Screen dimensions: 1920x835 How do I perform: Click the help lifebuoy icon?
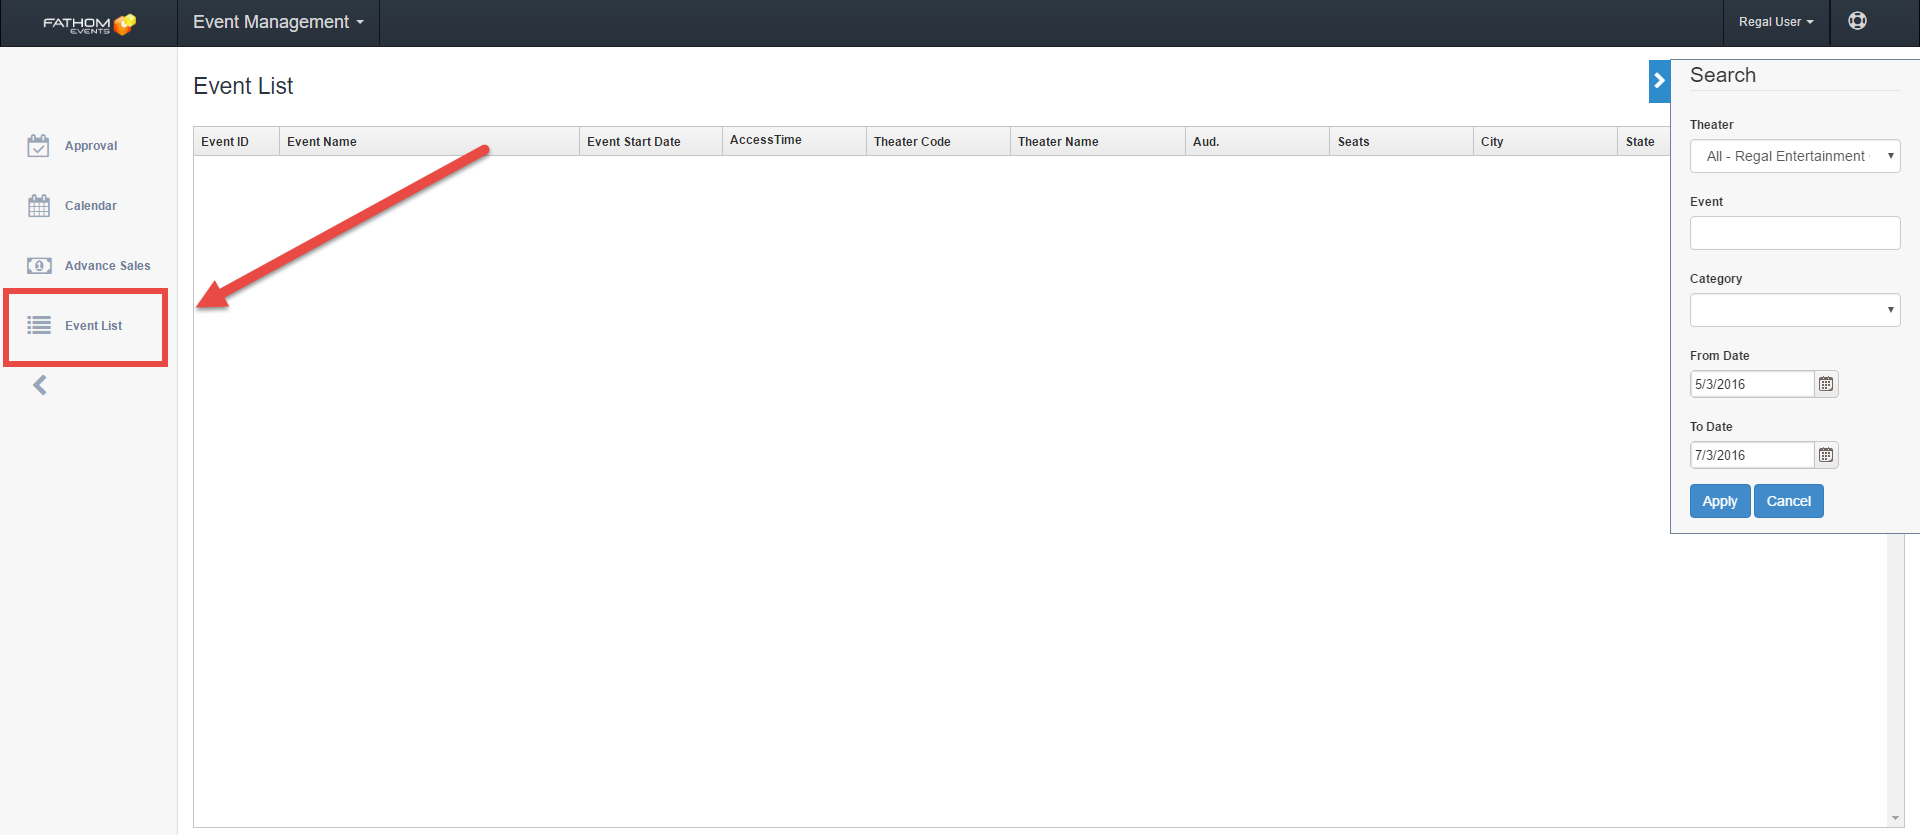(1857, 21)
